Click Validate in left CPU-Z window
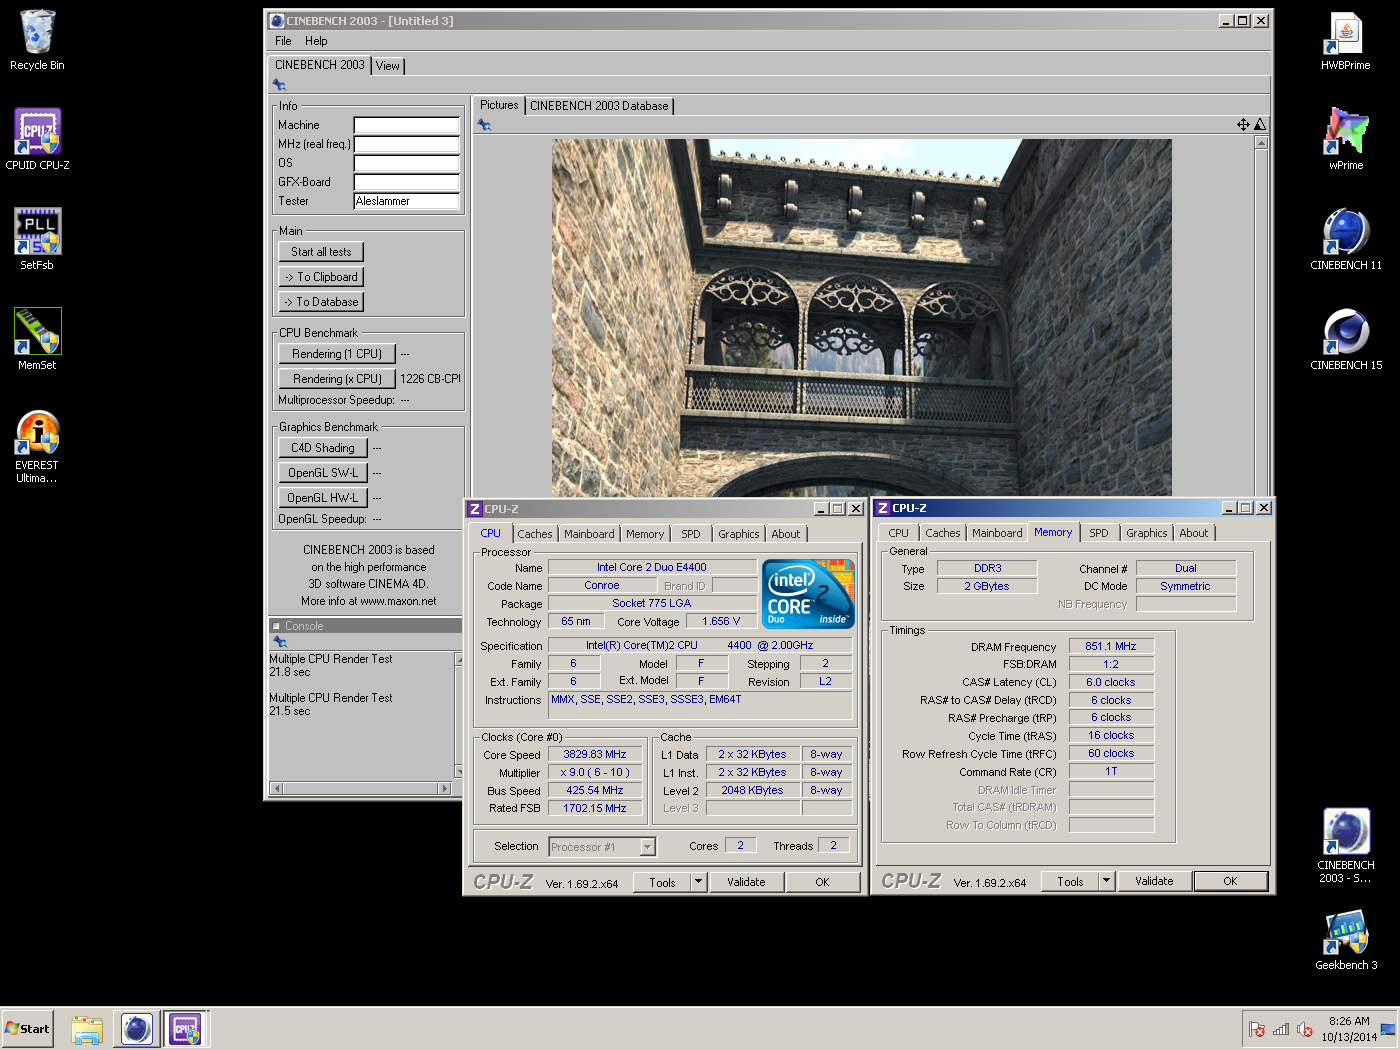 tap(746, 882)
